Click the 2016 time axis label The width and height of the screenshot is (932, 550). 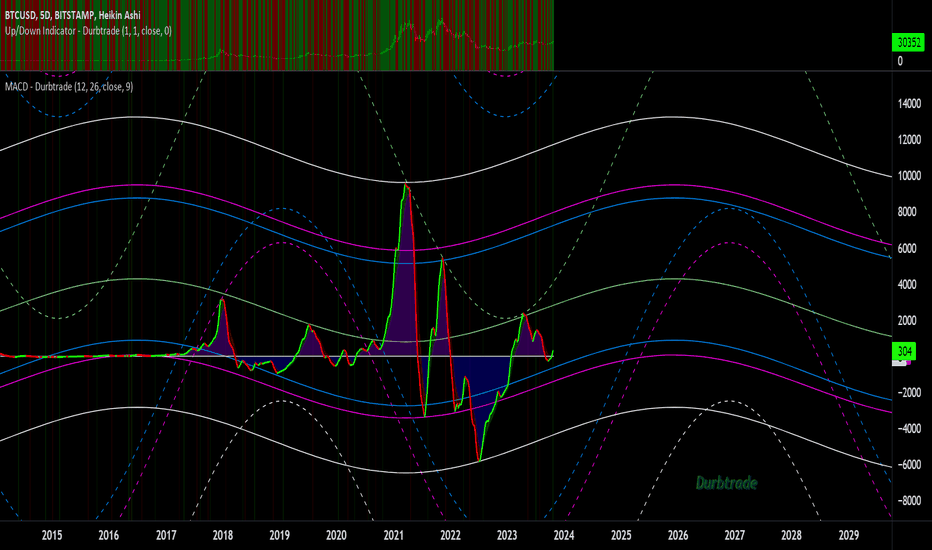[108, 535]
